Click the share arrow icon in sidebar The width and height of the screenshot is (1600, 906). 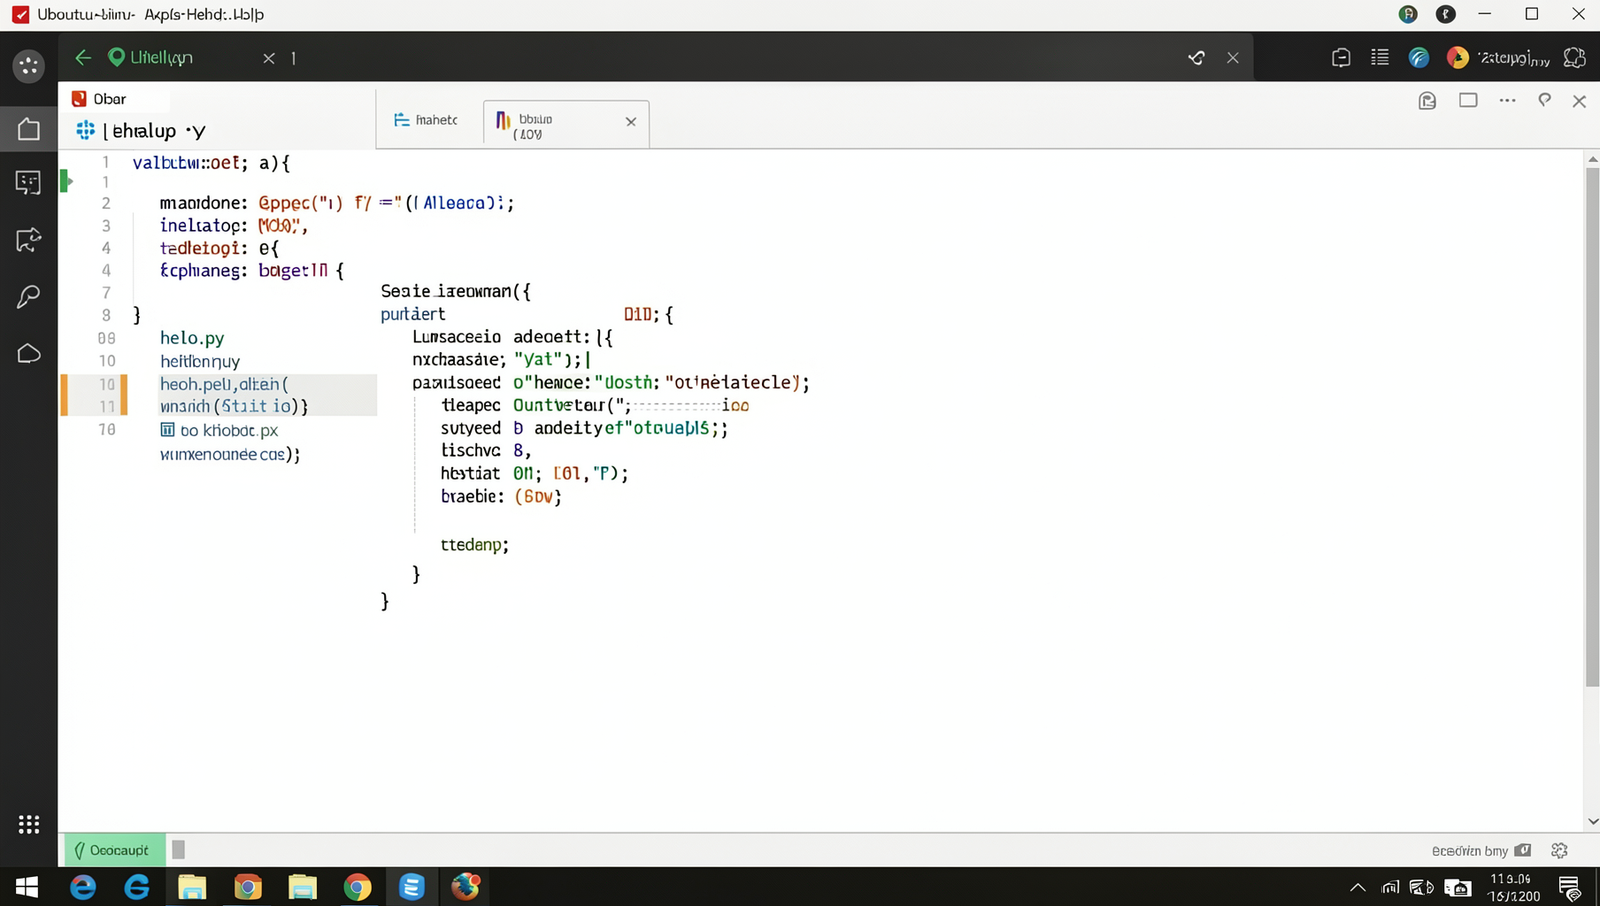coord(28,240)
